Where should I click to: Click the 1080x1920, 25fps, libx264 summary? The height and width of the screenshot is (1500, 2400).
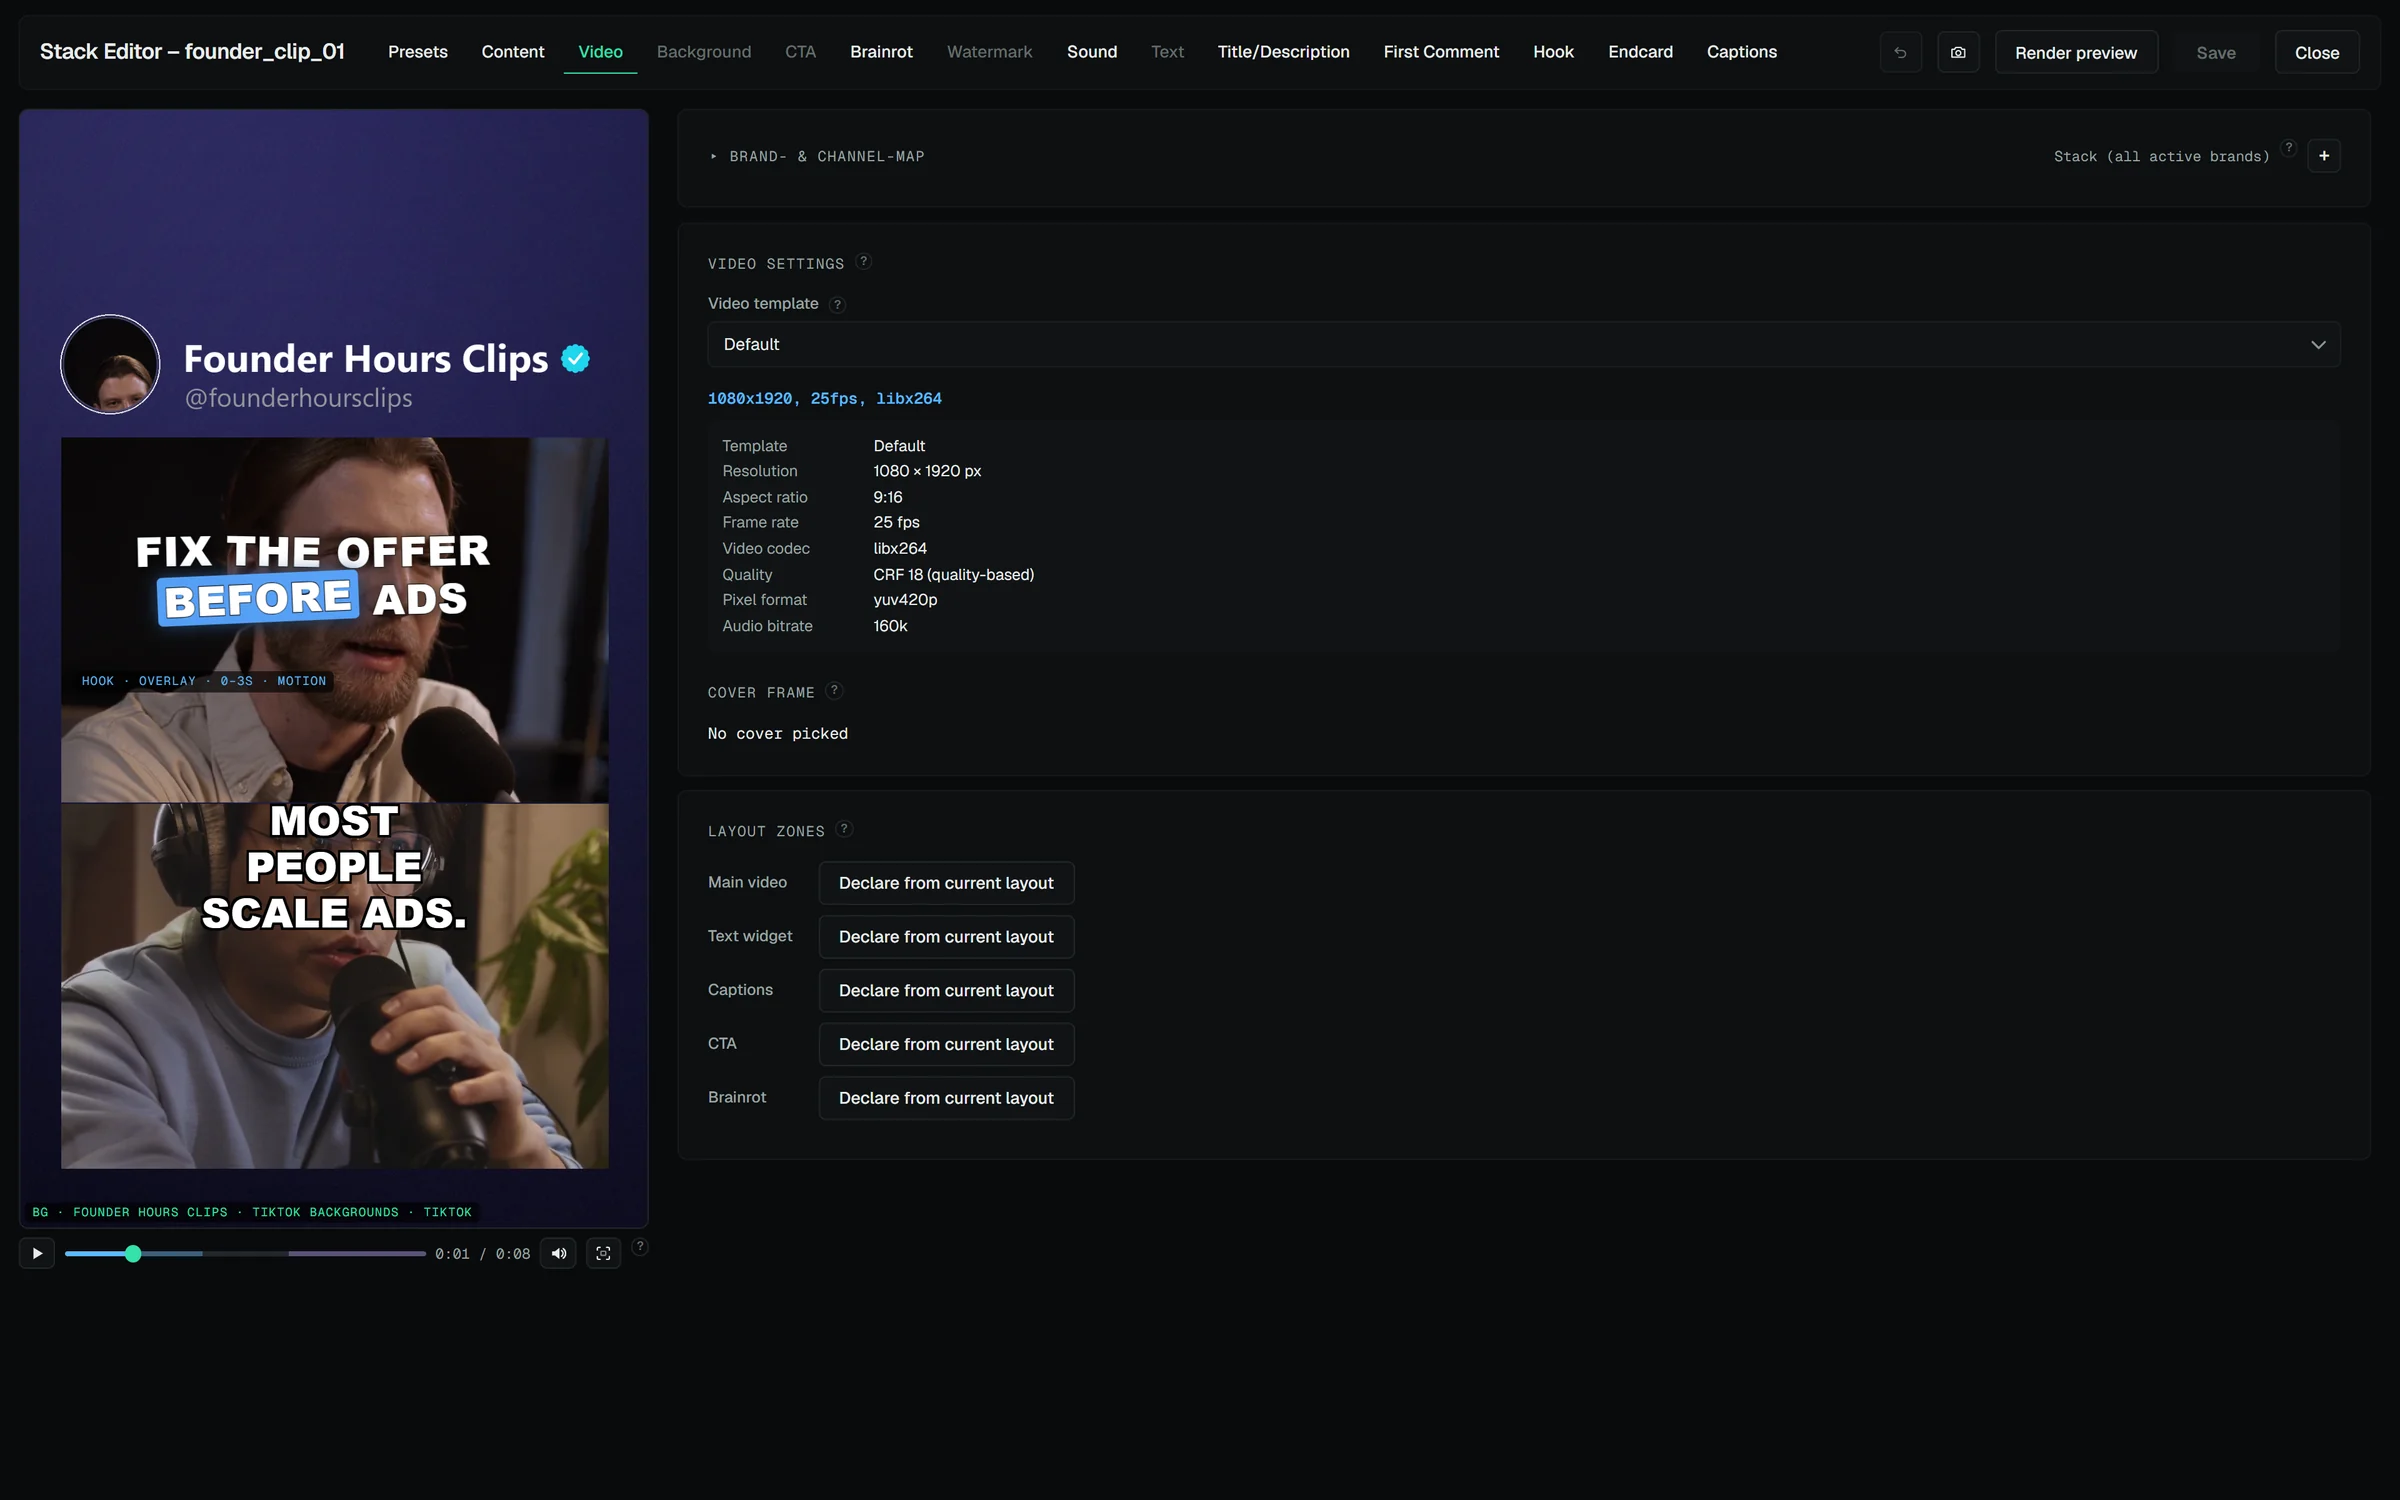(x=825, y=398)
